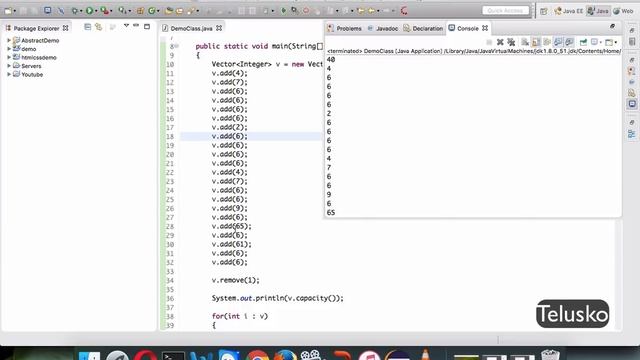
Task: Open the Open Console dropdown arrow
Action: [615, 42]
